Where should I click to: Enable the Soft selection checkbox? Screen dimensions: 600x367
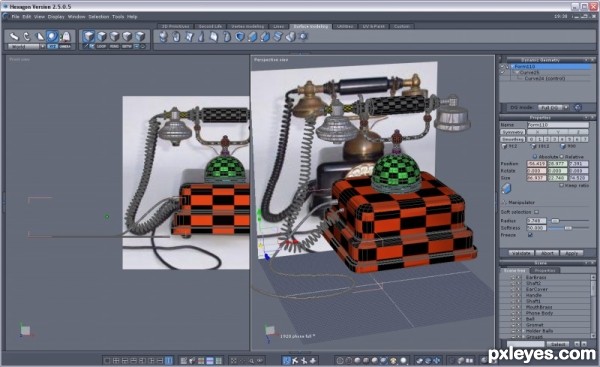[536, 212]
